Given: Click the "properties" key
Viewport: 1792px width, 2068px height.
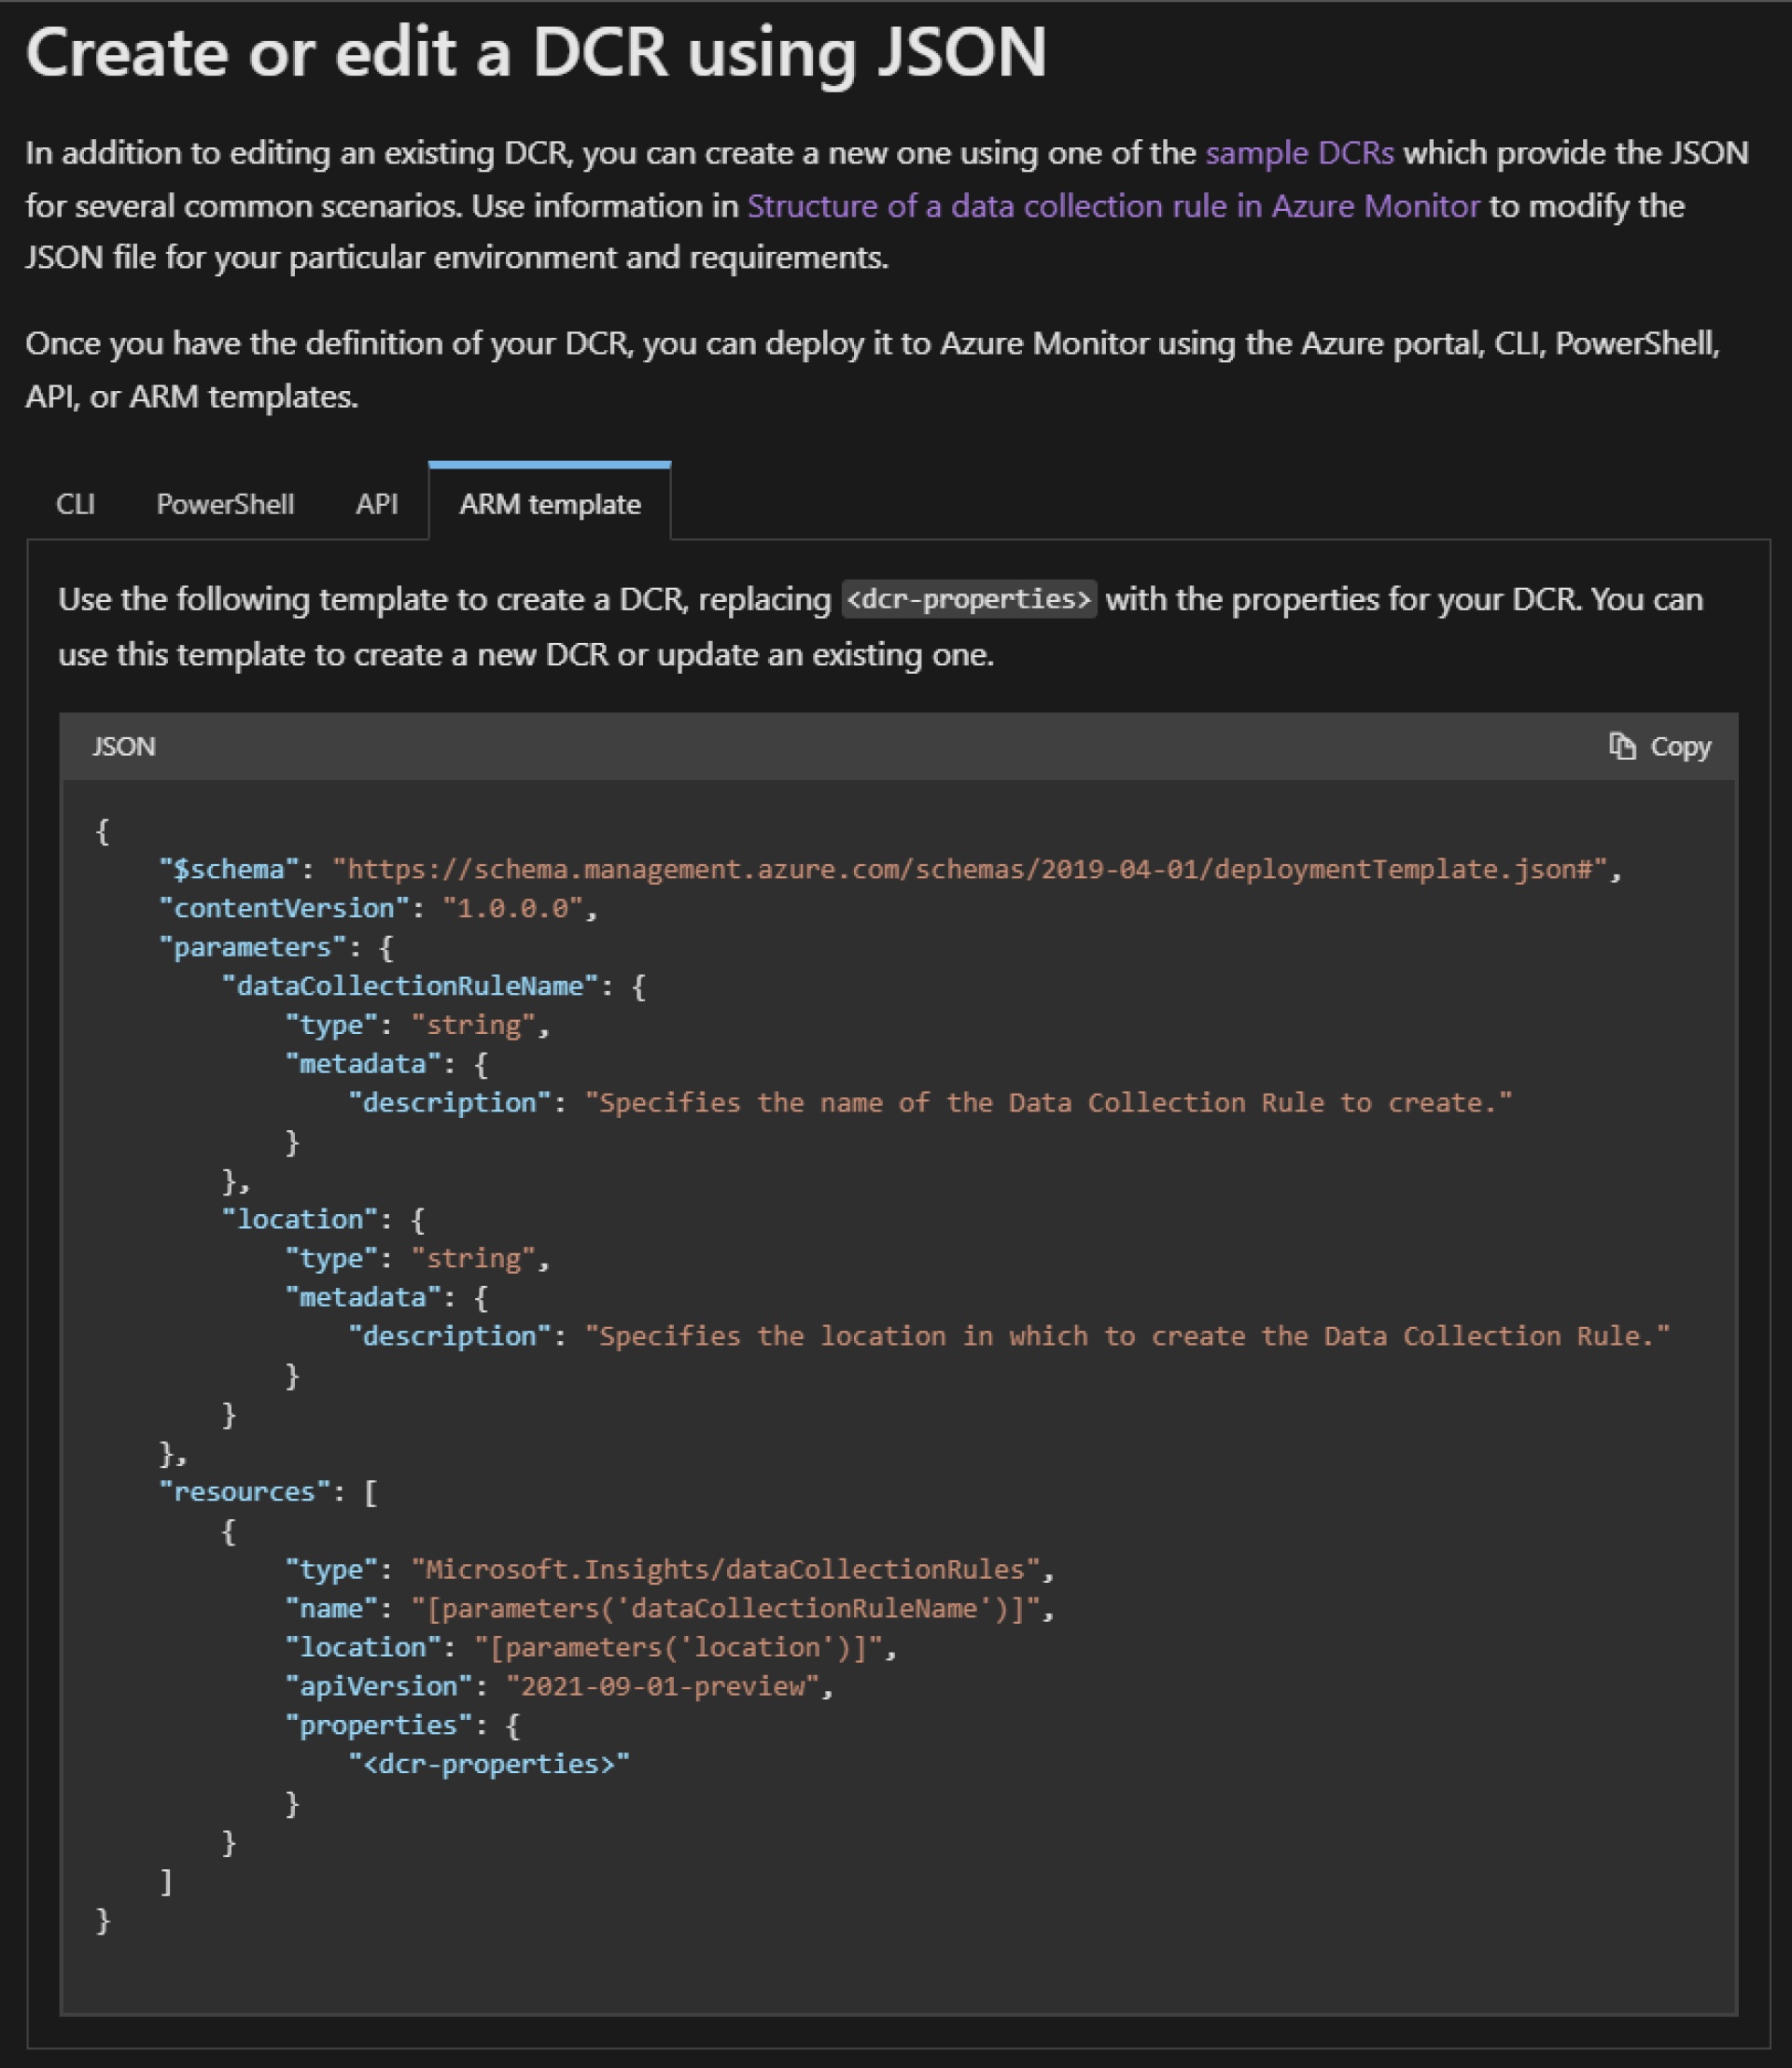Looking at the screenshot, I should click(x=379, y=1726).
